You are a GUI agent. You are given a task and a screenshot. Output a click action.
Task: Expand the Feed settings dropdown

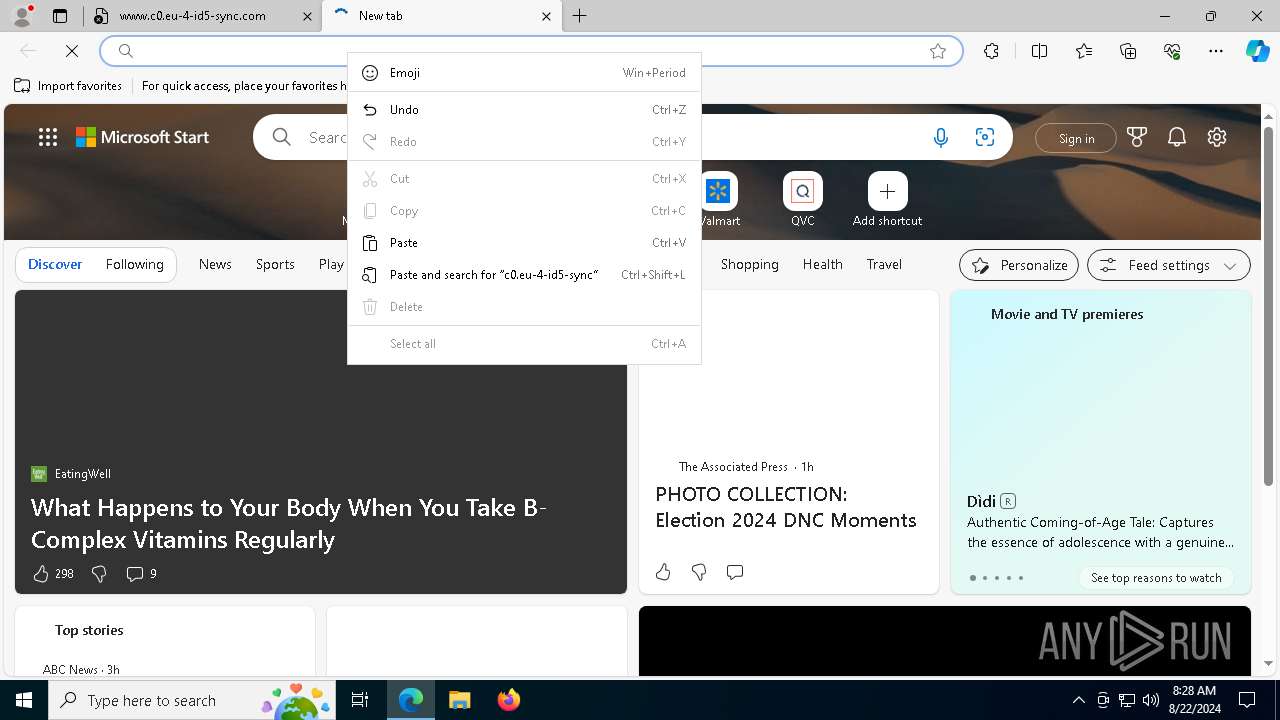[x=1169, y=265]
